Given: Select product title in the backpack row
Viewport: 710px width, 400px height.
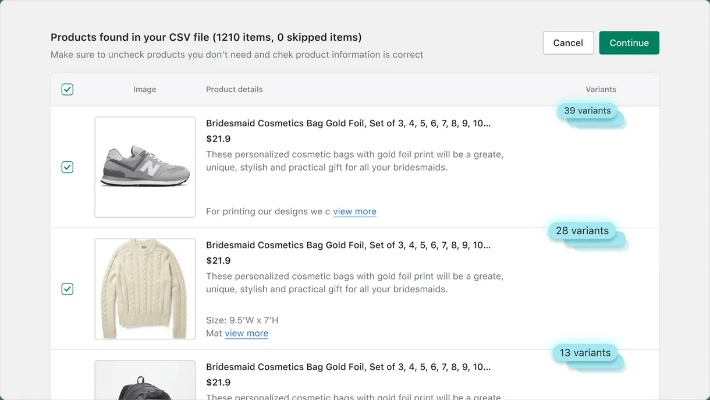Looking at the screenshot, I should pos(348,367).
